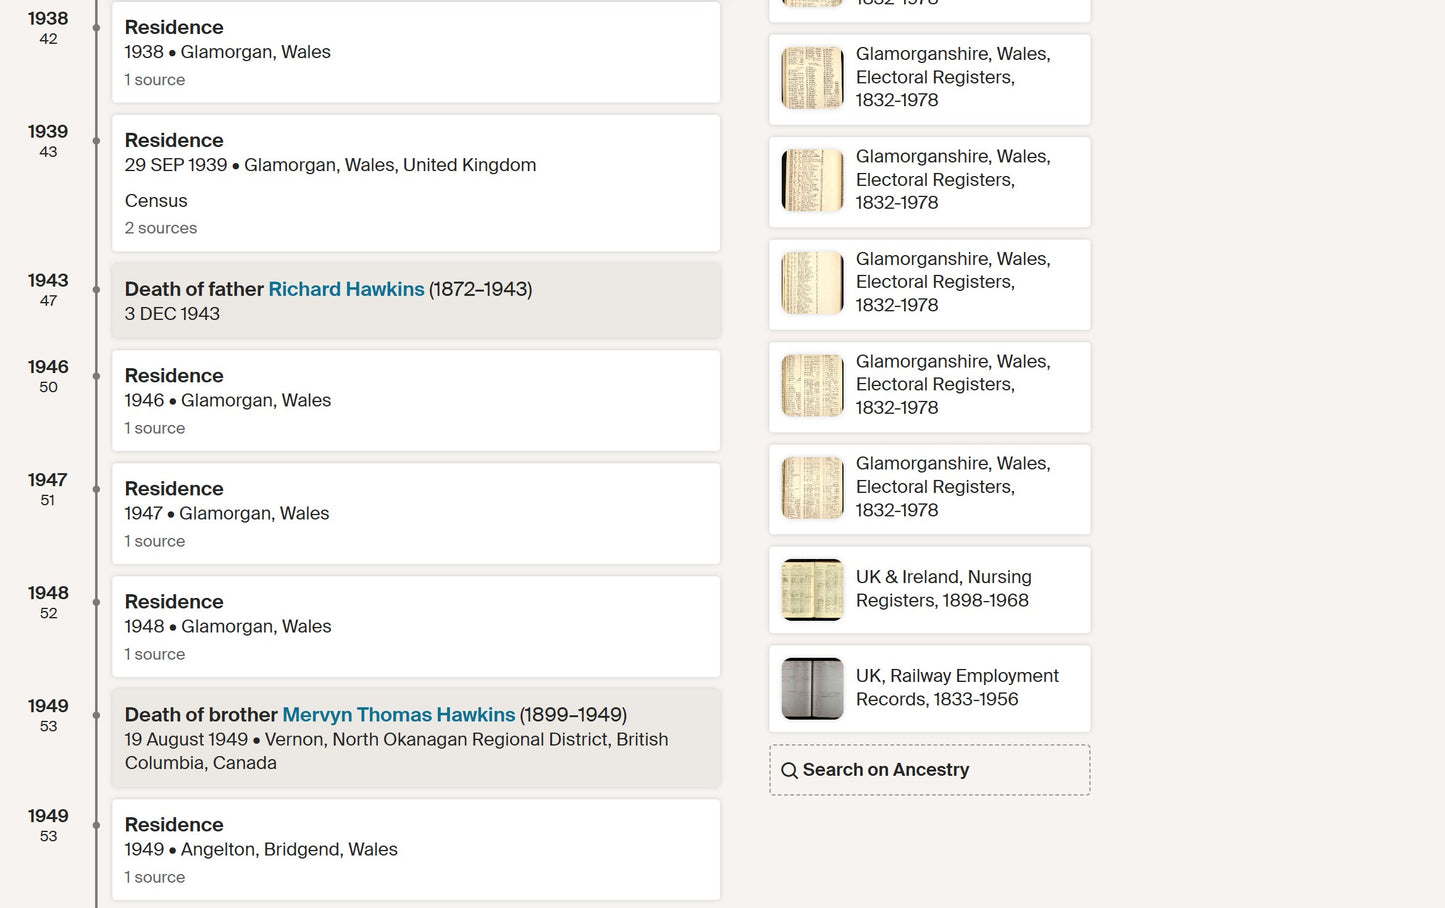Open the 29 SEP 1939 Residence census card
This screenshot has width=1445, height=908.
[416, 183]
